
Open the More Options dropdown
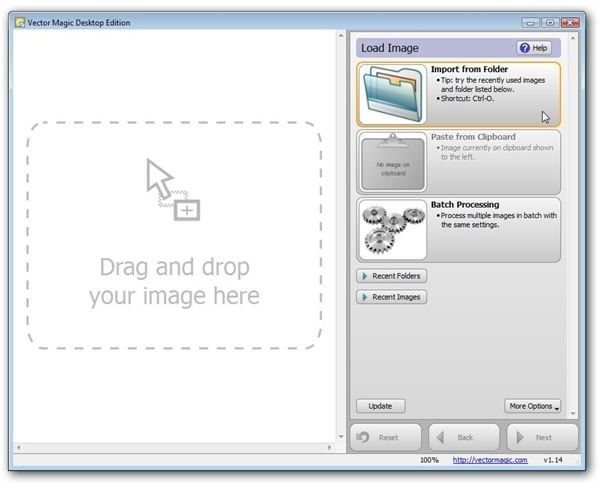click(533, 406)
